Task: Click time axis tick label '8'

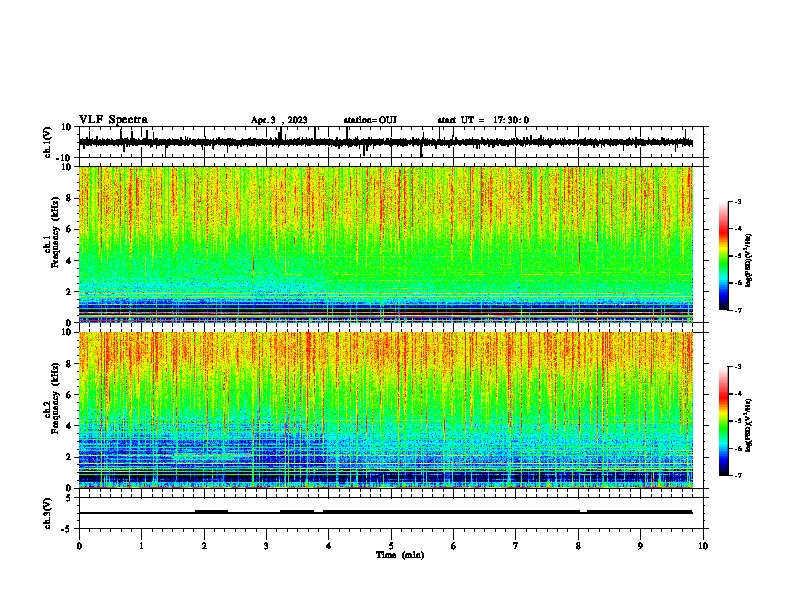Action: 578,546
